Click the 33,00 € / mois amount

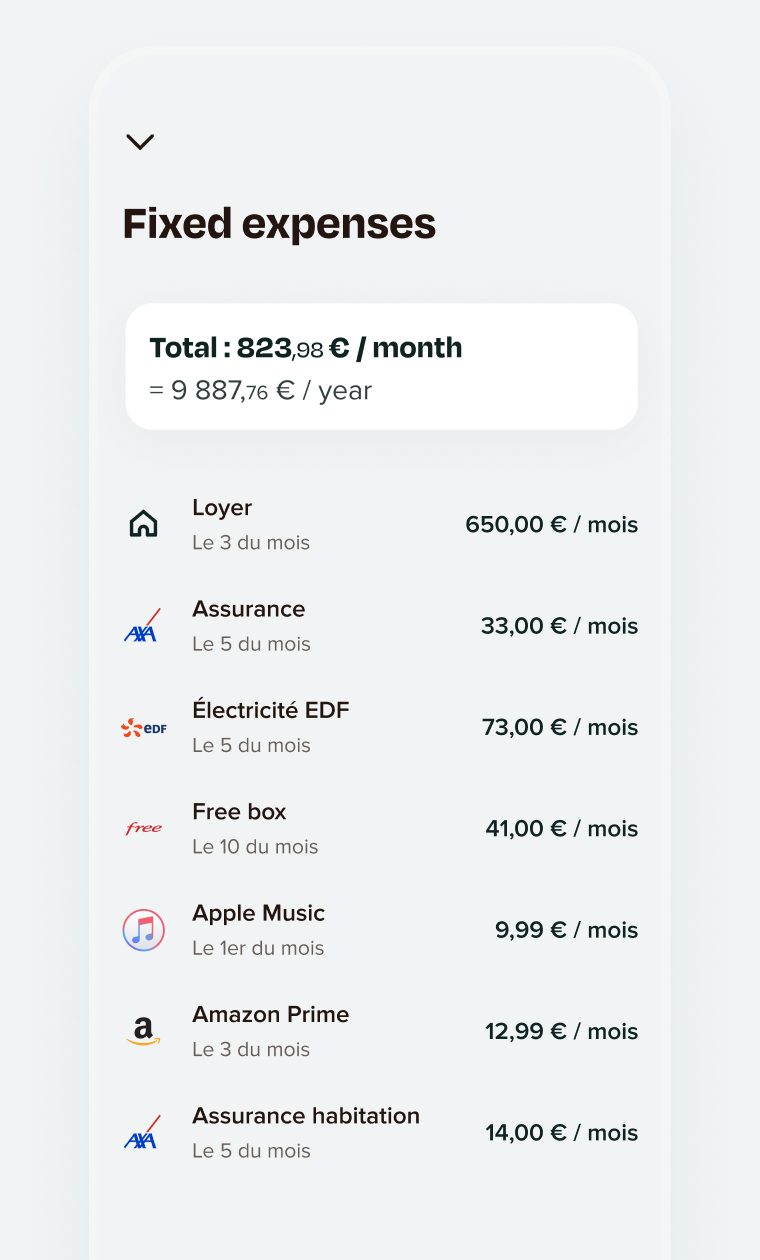pos(559,626)
